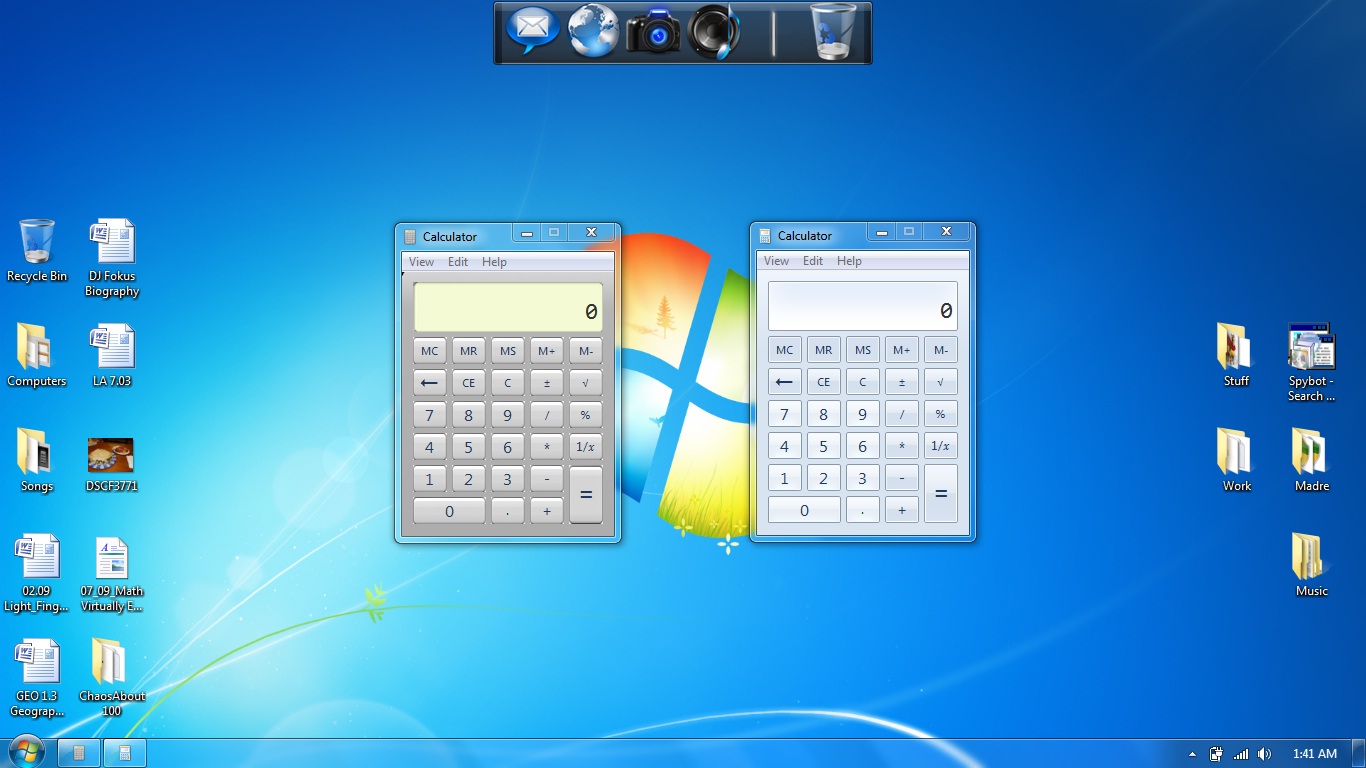Open Edit menu in the left Calculator
Image resolution: width=1366 pixels, height=768 pixels.
point(458,262)
